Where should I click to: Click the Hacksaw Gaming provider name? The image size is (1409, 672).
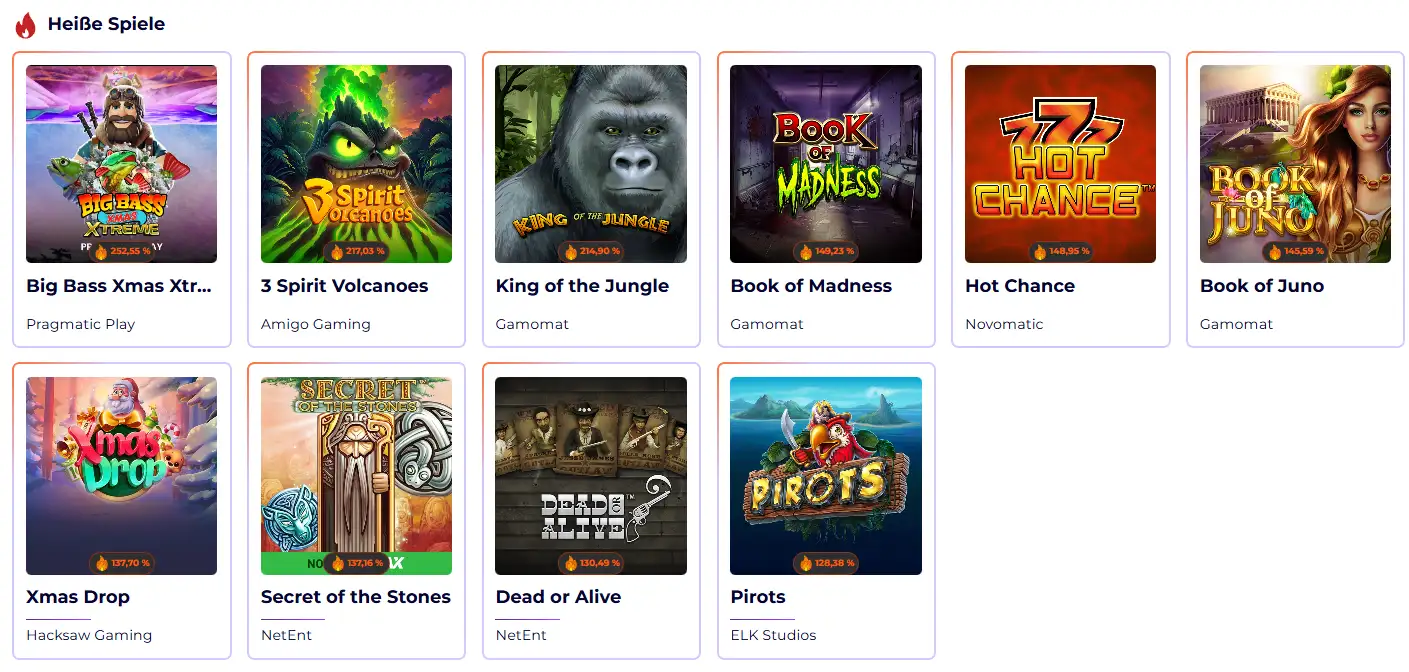tap(89, 635)
